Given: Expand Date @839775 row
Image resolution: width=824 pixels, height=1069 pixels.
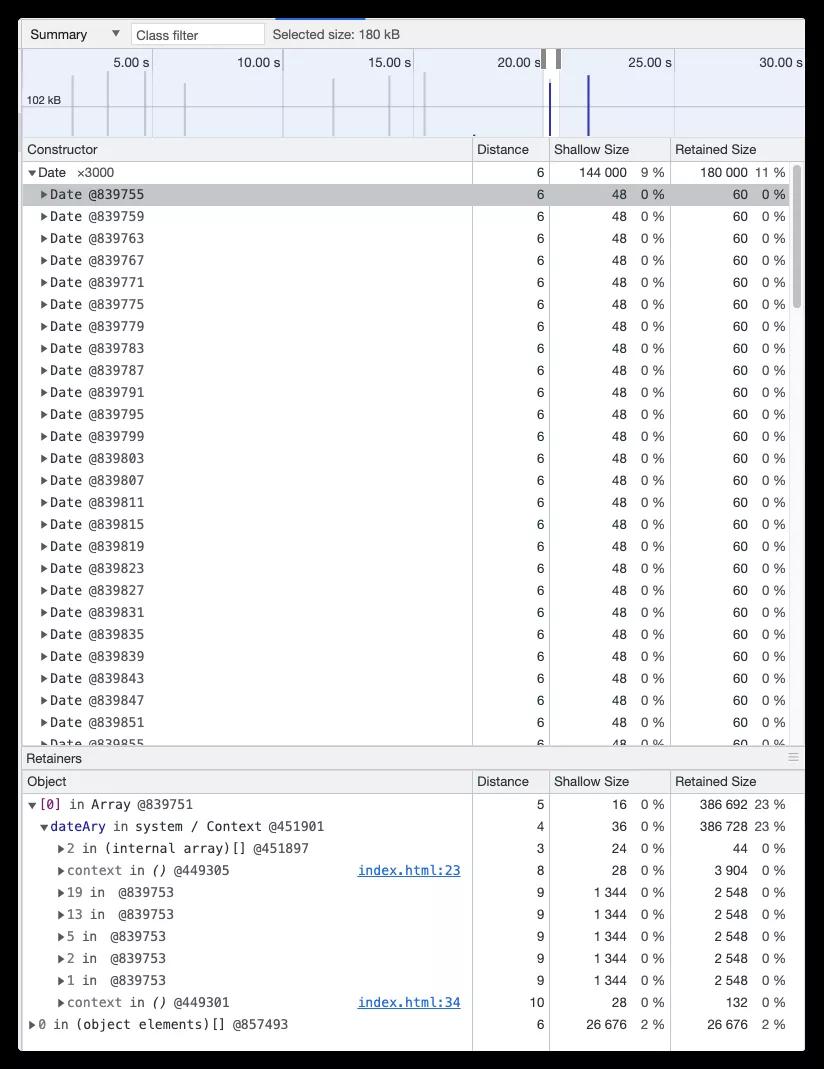Looking at the screenshot, I should pyautogui.click(x=44, y=305).
